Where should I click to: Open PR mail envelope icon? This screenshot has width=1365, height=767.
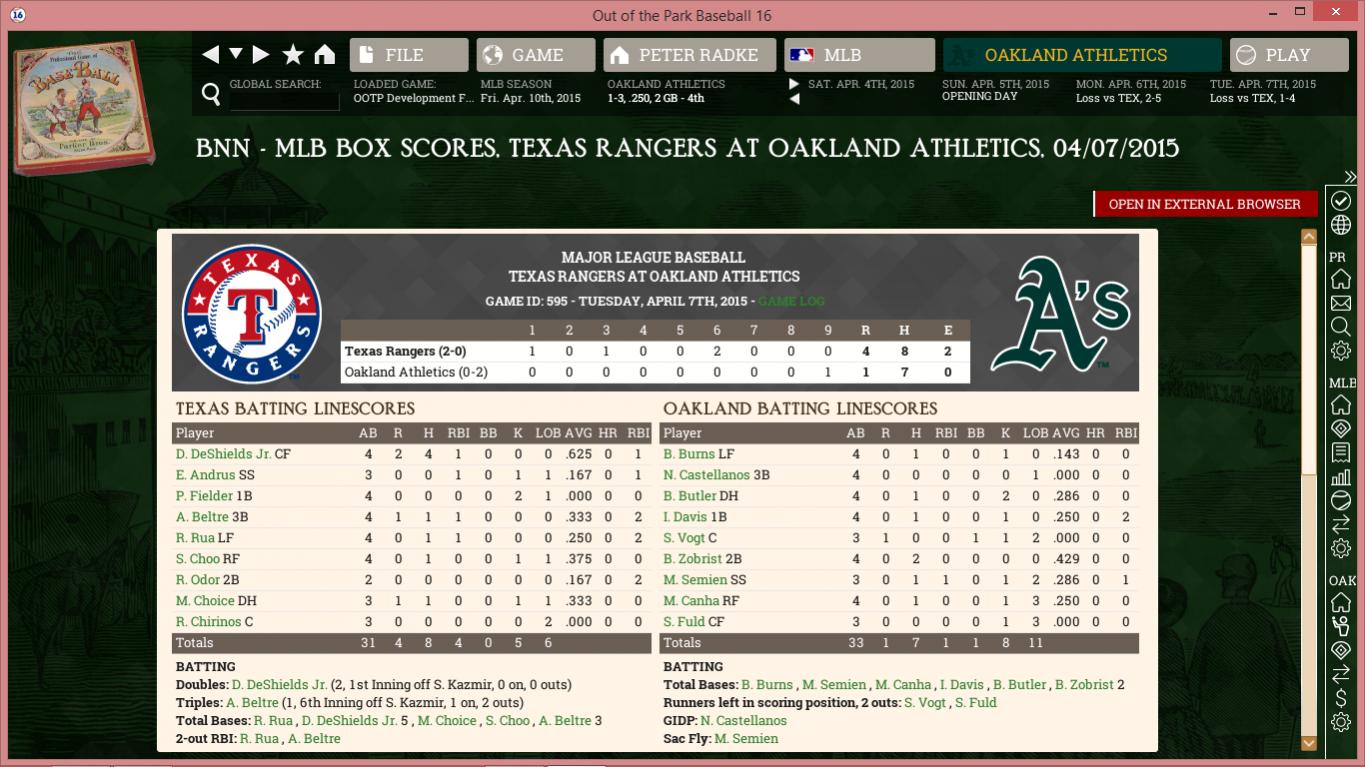click(x=1341, y=303)
